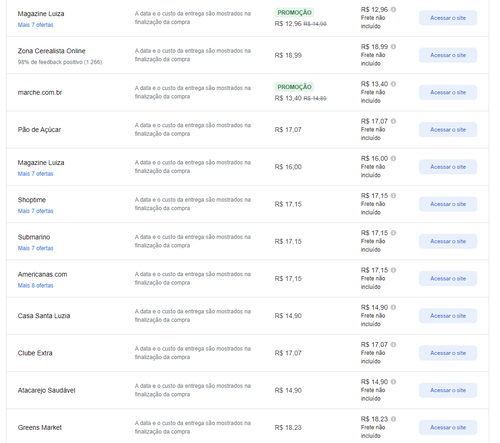Click info icon beside R$ 18,99 total
The image size is (500, 443).
click(x=393, y=47)
